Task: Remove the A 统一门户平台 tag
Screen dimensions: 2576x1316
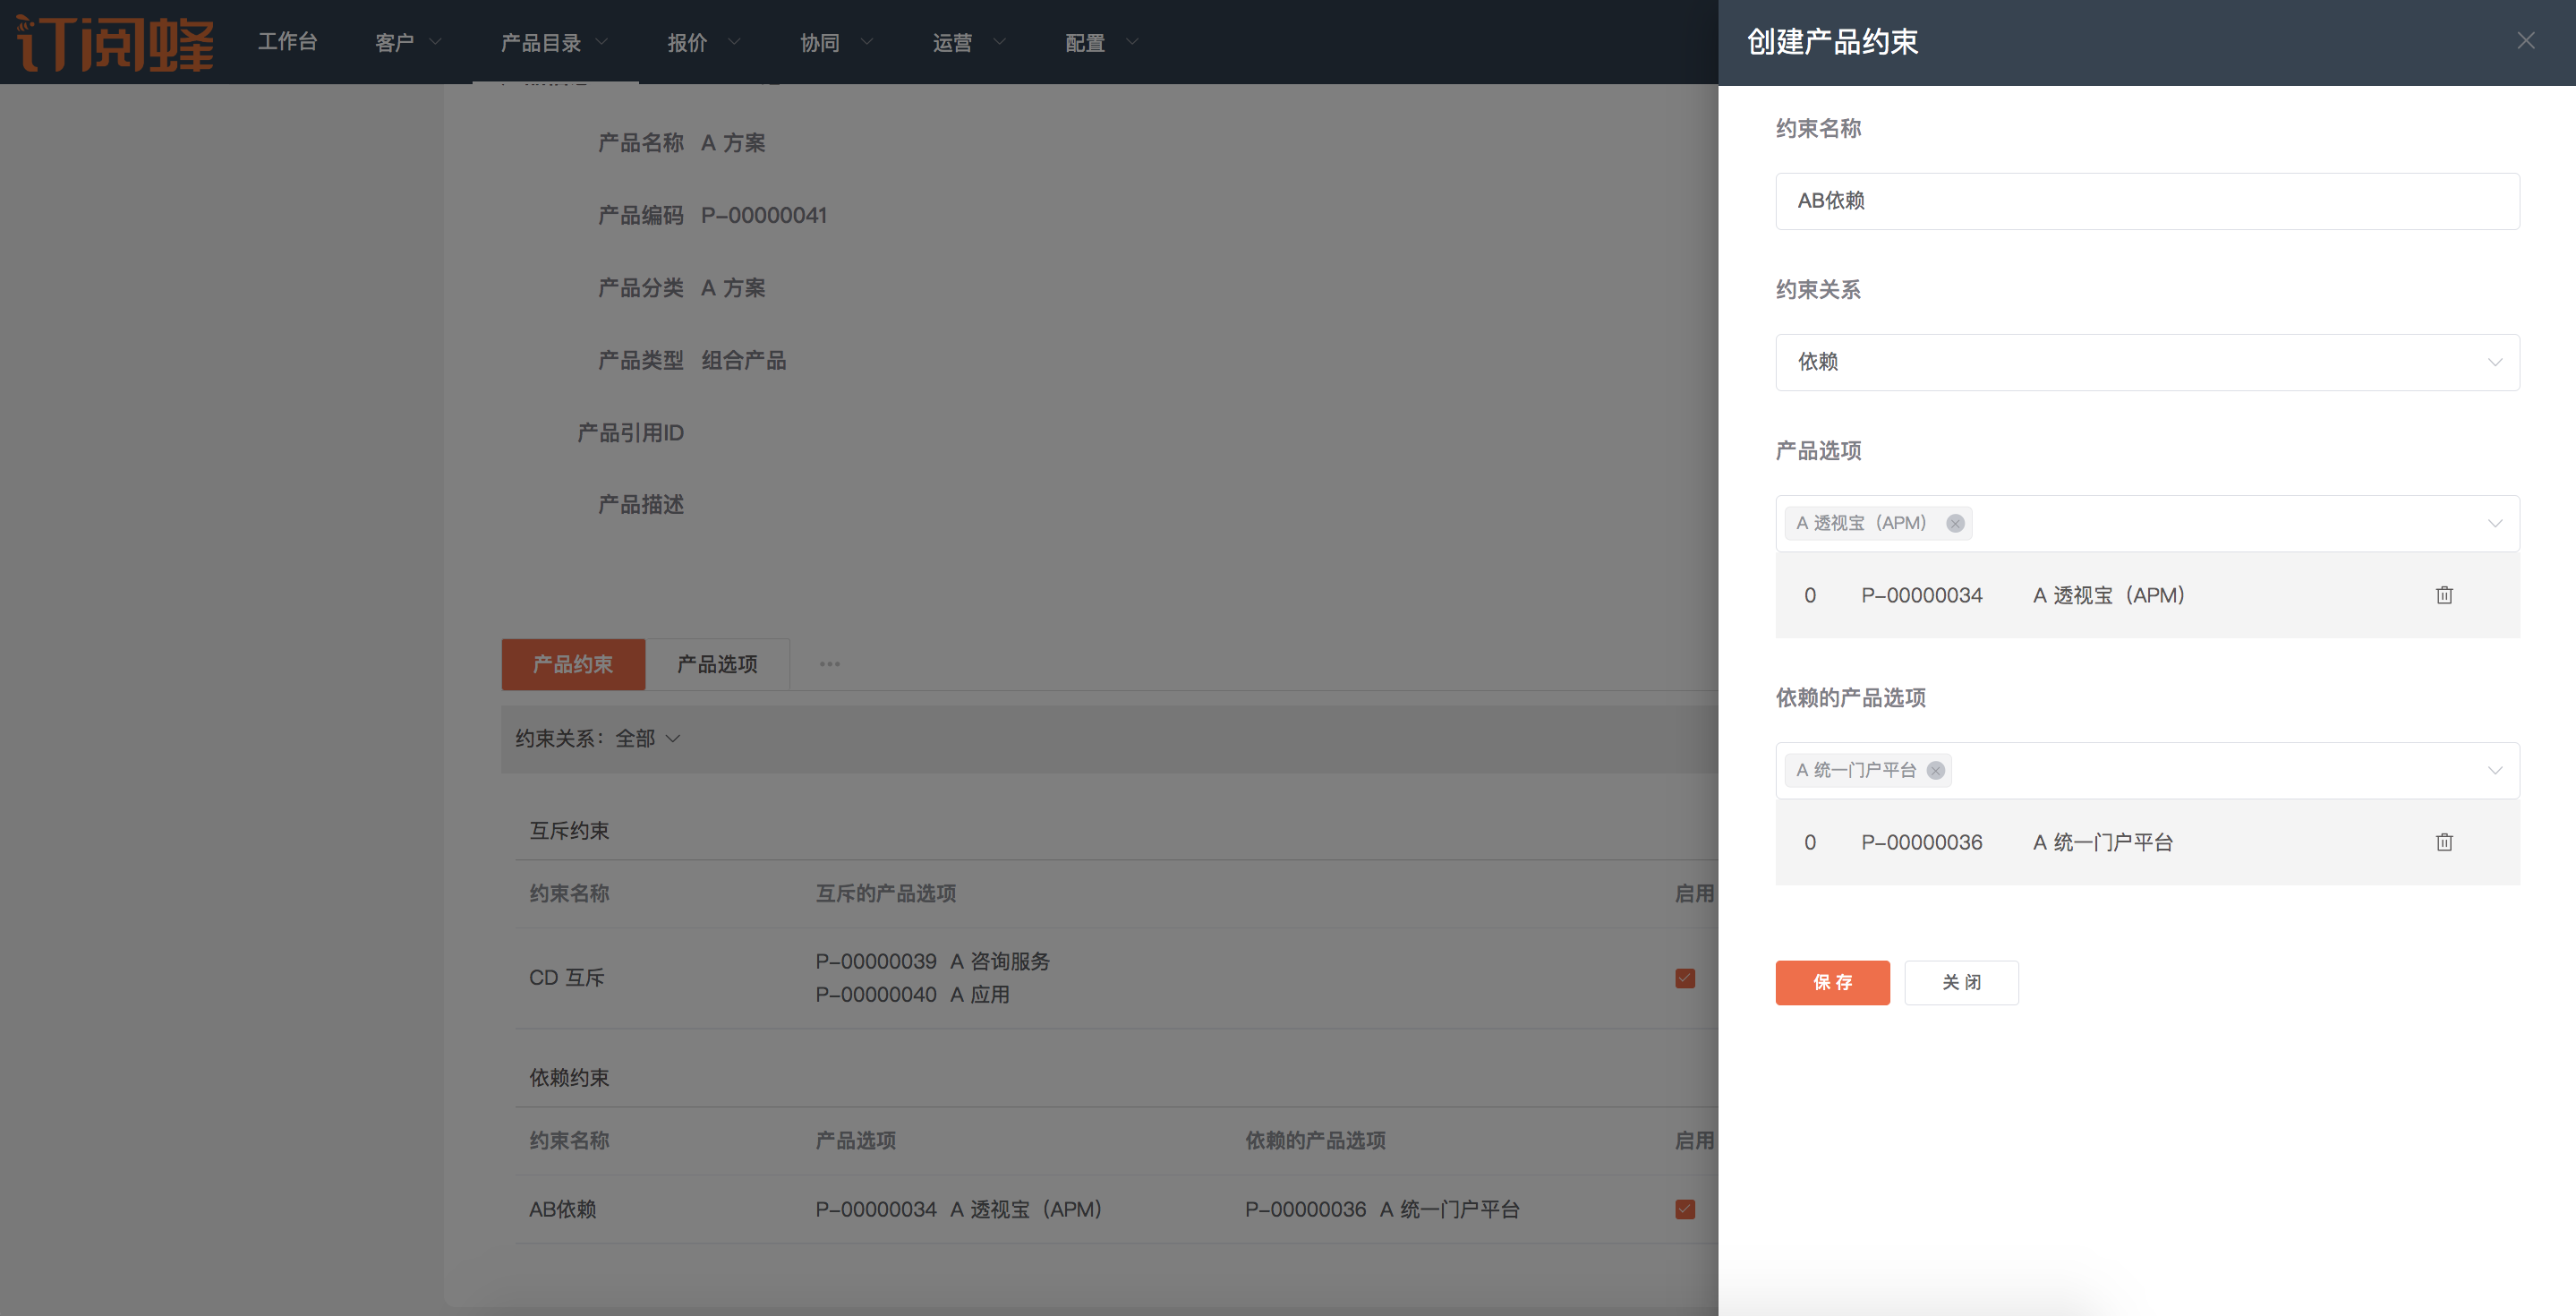Action: click(1935, 770)
